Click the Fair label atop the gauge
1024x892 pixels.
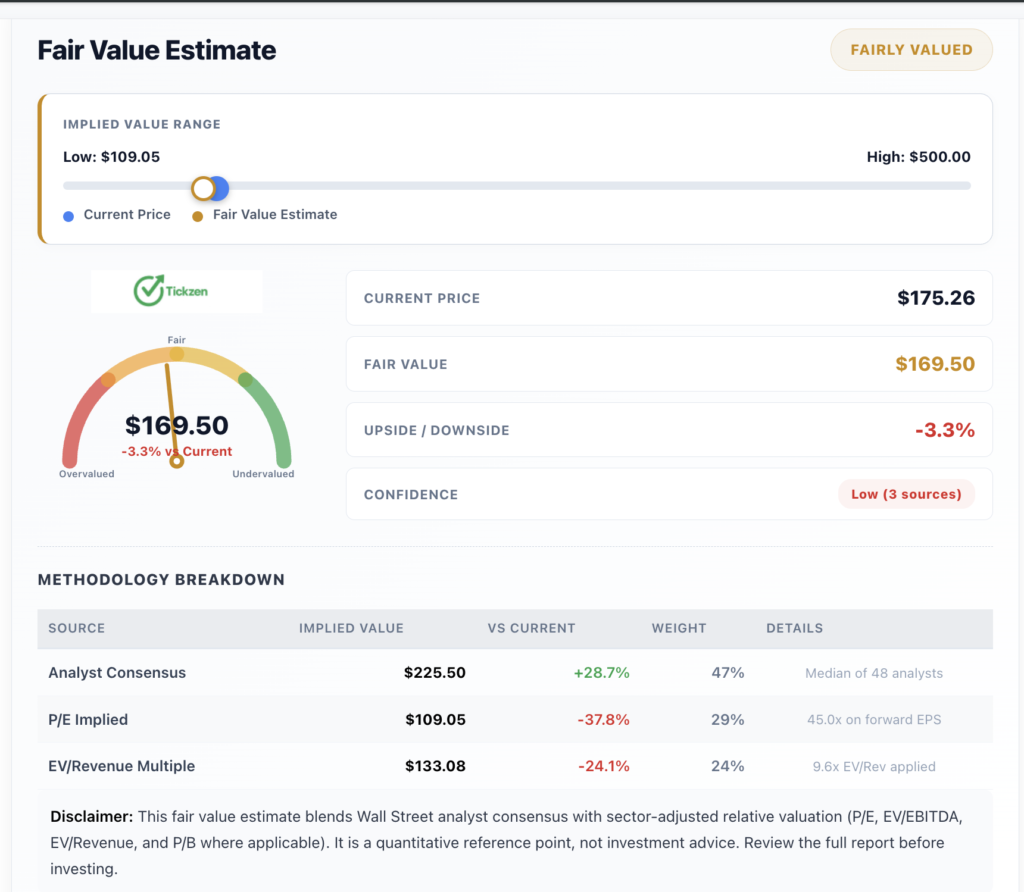(176, 340)
